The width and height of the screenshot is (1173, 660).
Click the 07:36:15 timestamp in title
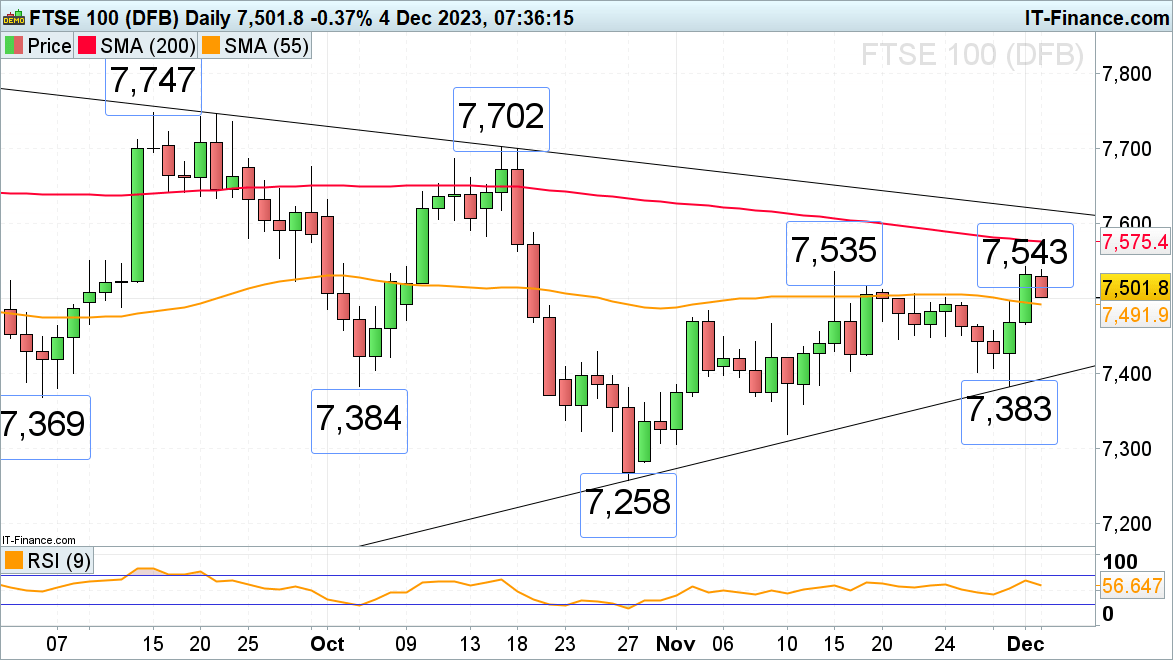click(x=533, y=17)
